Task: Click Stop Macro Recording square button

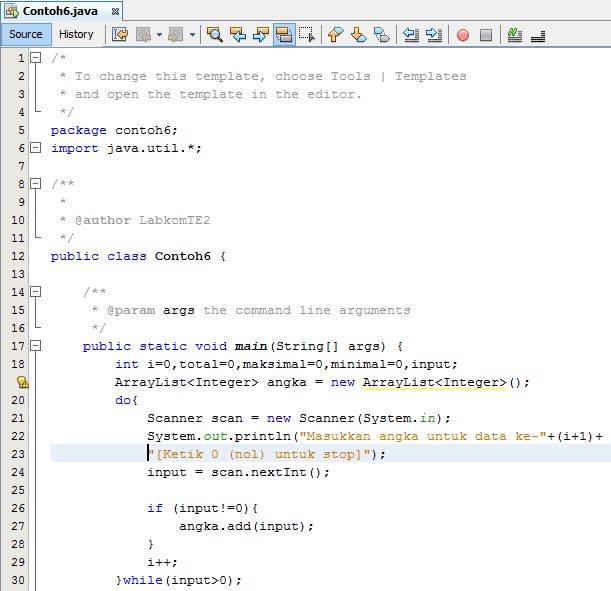Action: [x=486, y=35]
